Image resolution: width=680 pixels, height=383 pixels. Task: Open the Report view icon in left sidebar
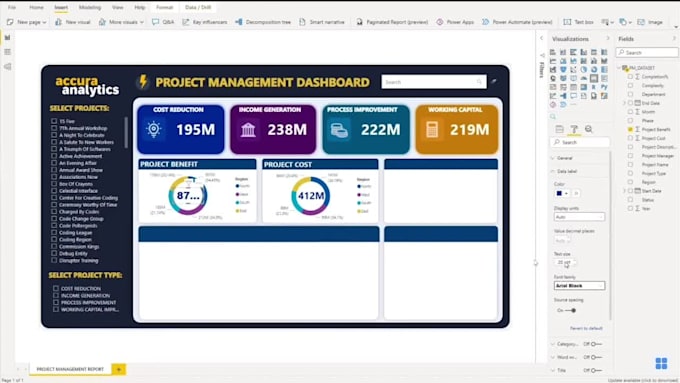pos(7,38)
